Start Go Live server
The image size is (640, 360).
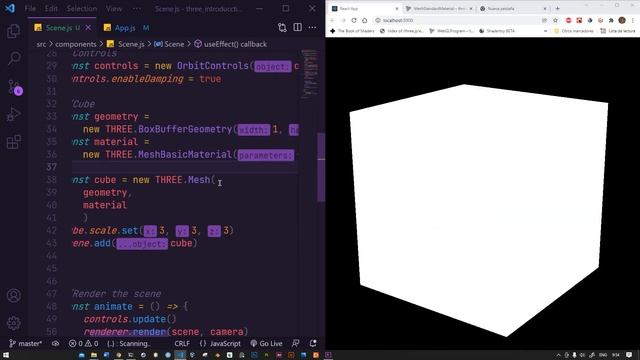click(266, 344)
